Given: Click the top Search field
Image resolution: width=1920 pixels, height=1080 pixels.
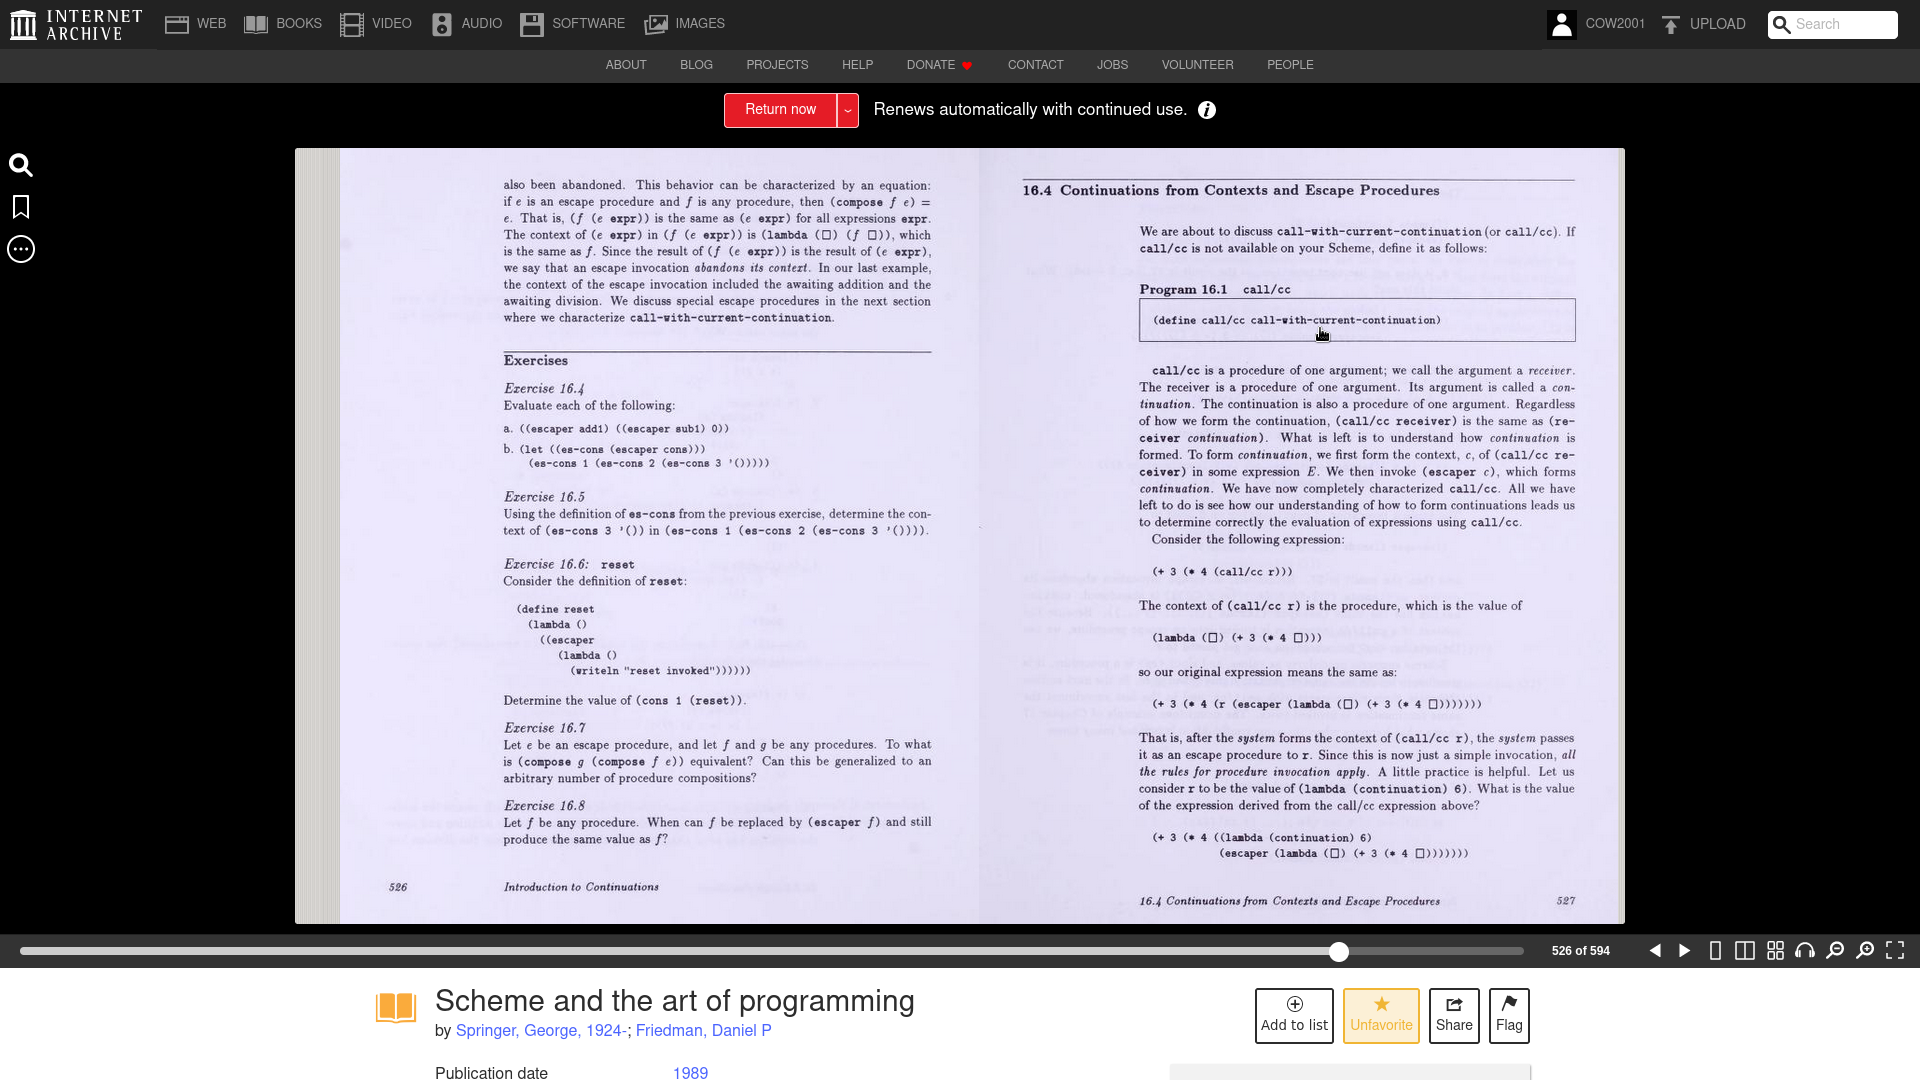Looking at the screenshot, I should tap(1833, 25).
